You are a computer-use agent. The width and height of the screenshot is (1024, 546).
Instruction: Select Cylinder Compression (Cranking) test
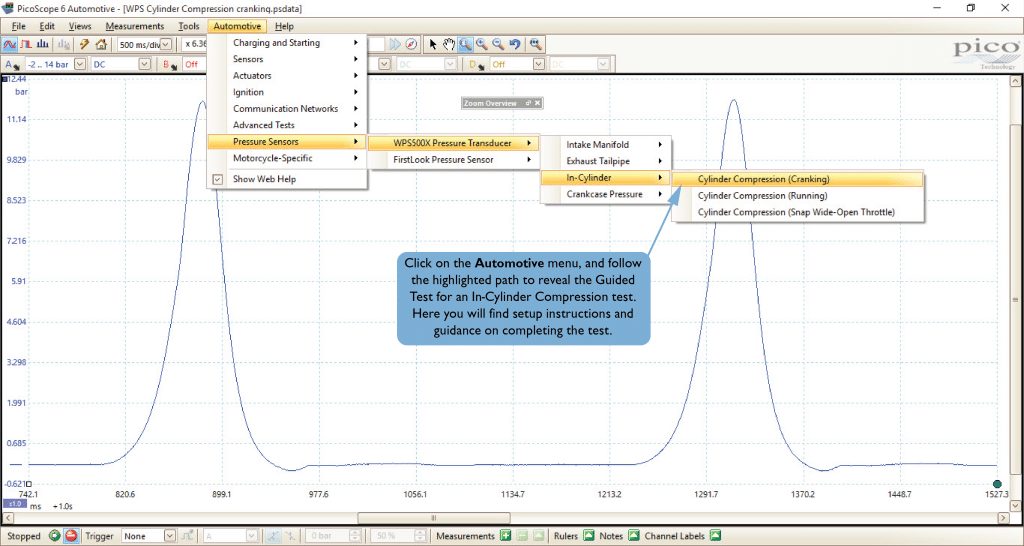(x=798, y=179)
